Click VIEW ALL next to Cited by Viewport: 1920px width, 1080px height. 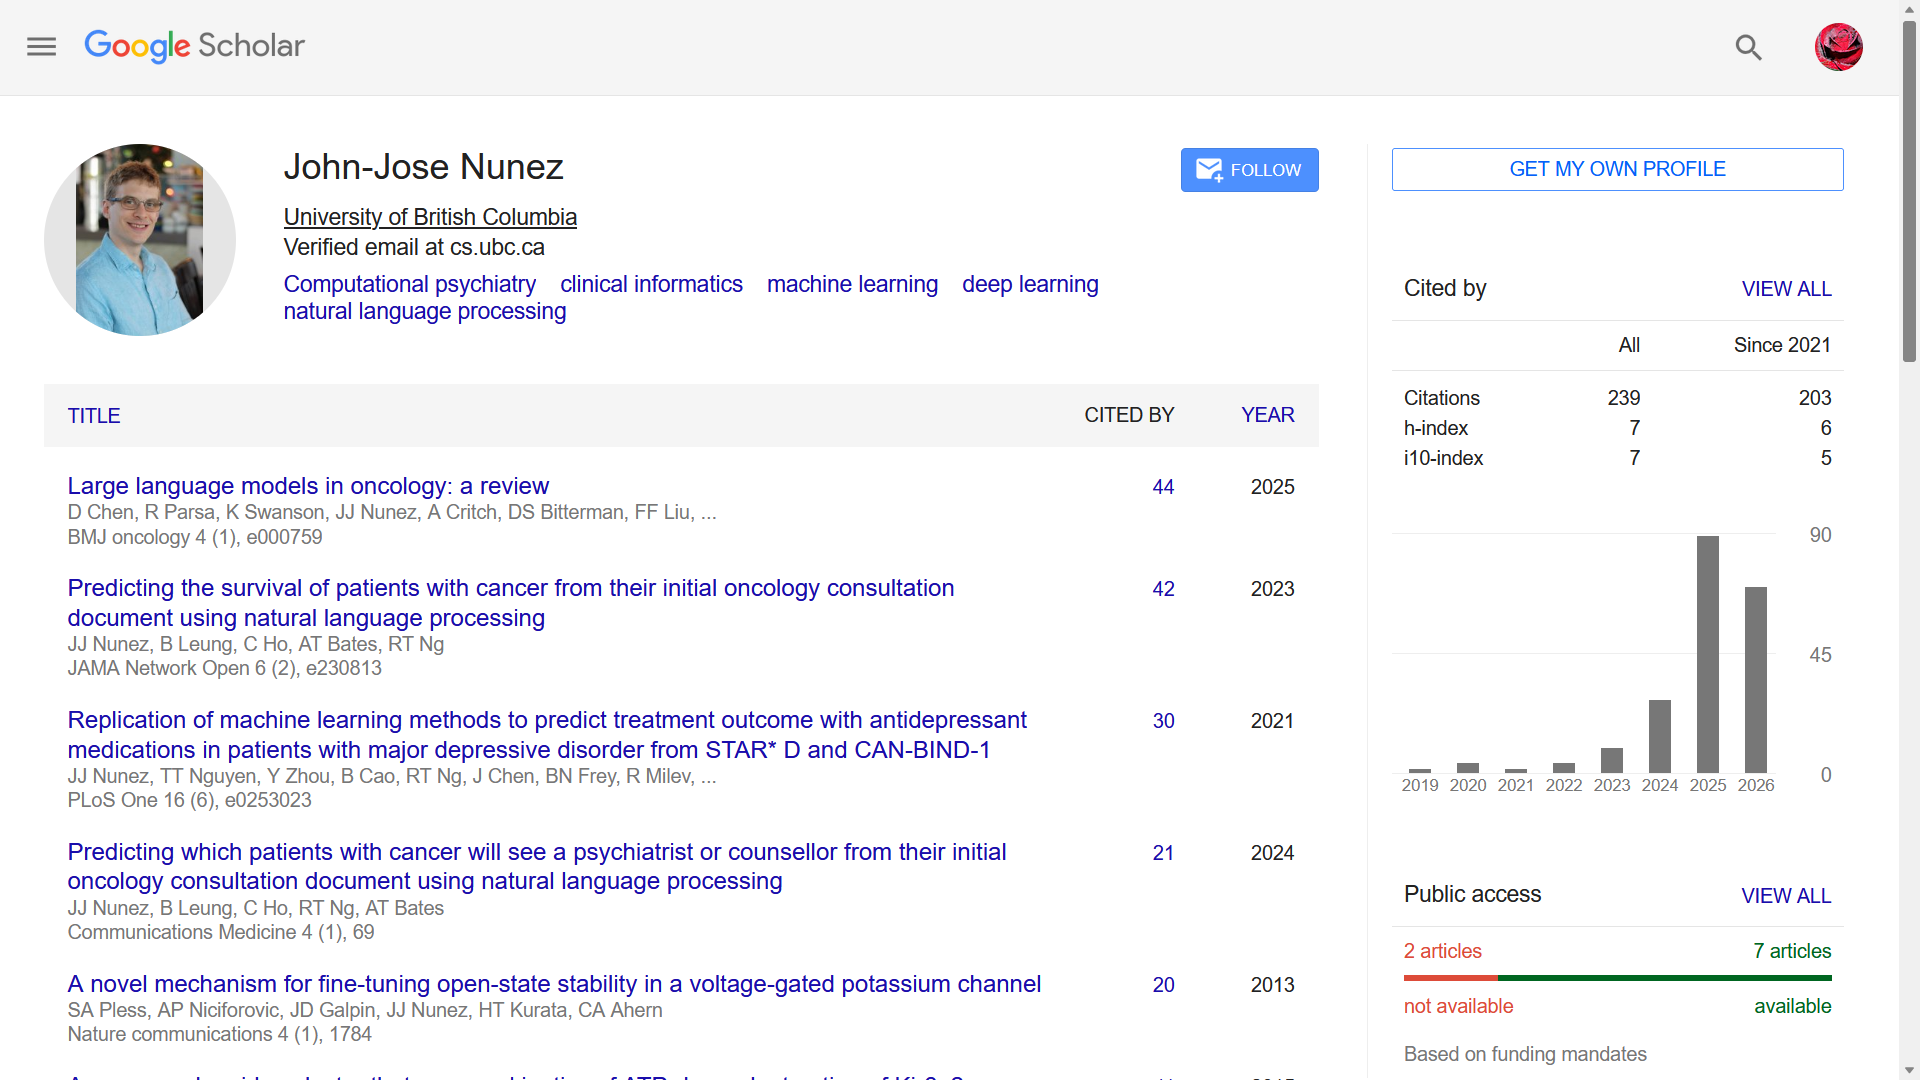(1786, 289)
